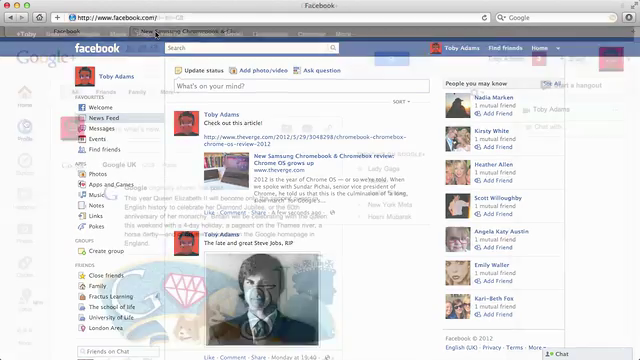Click the Facebook Search field
The width and height of the screenshot is (640, 360).
click(247, 48)
